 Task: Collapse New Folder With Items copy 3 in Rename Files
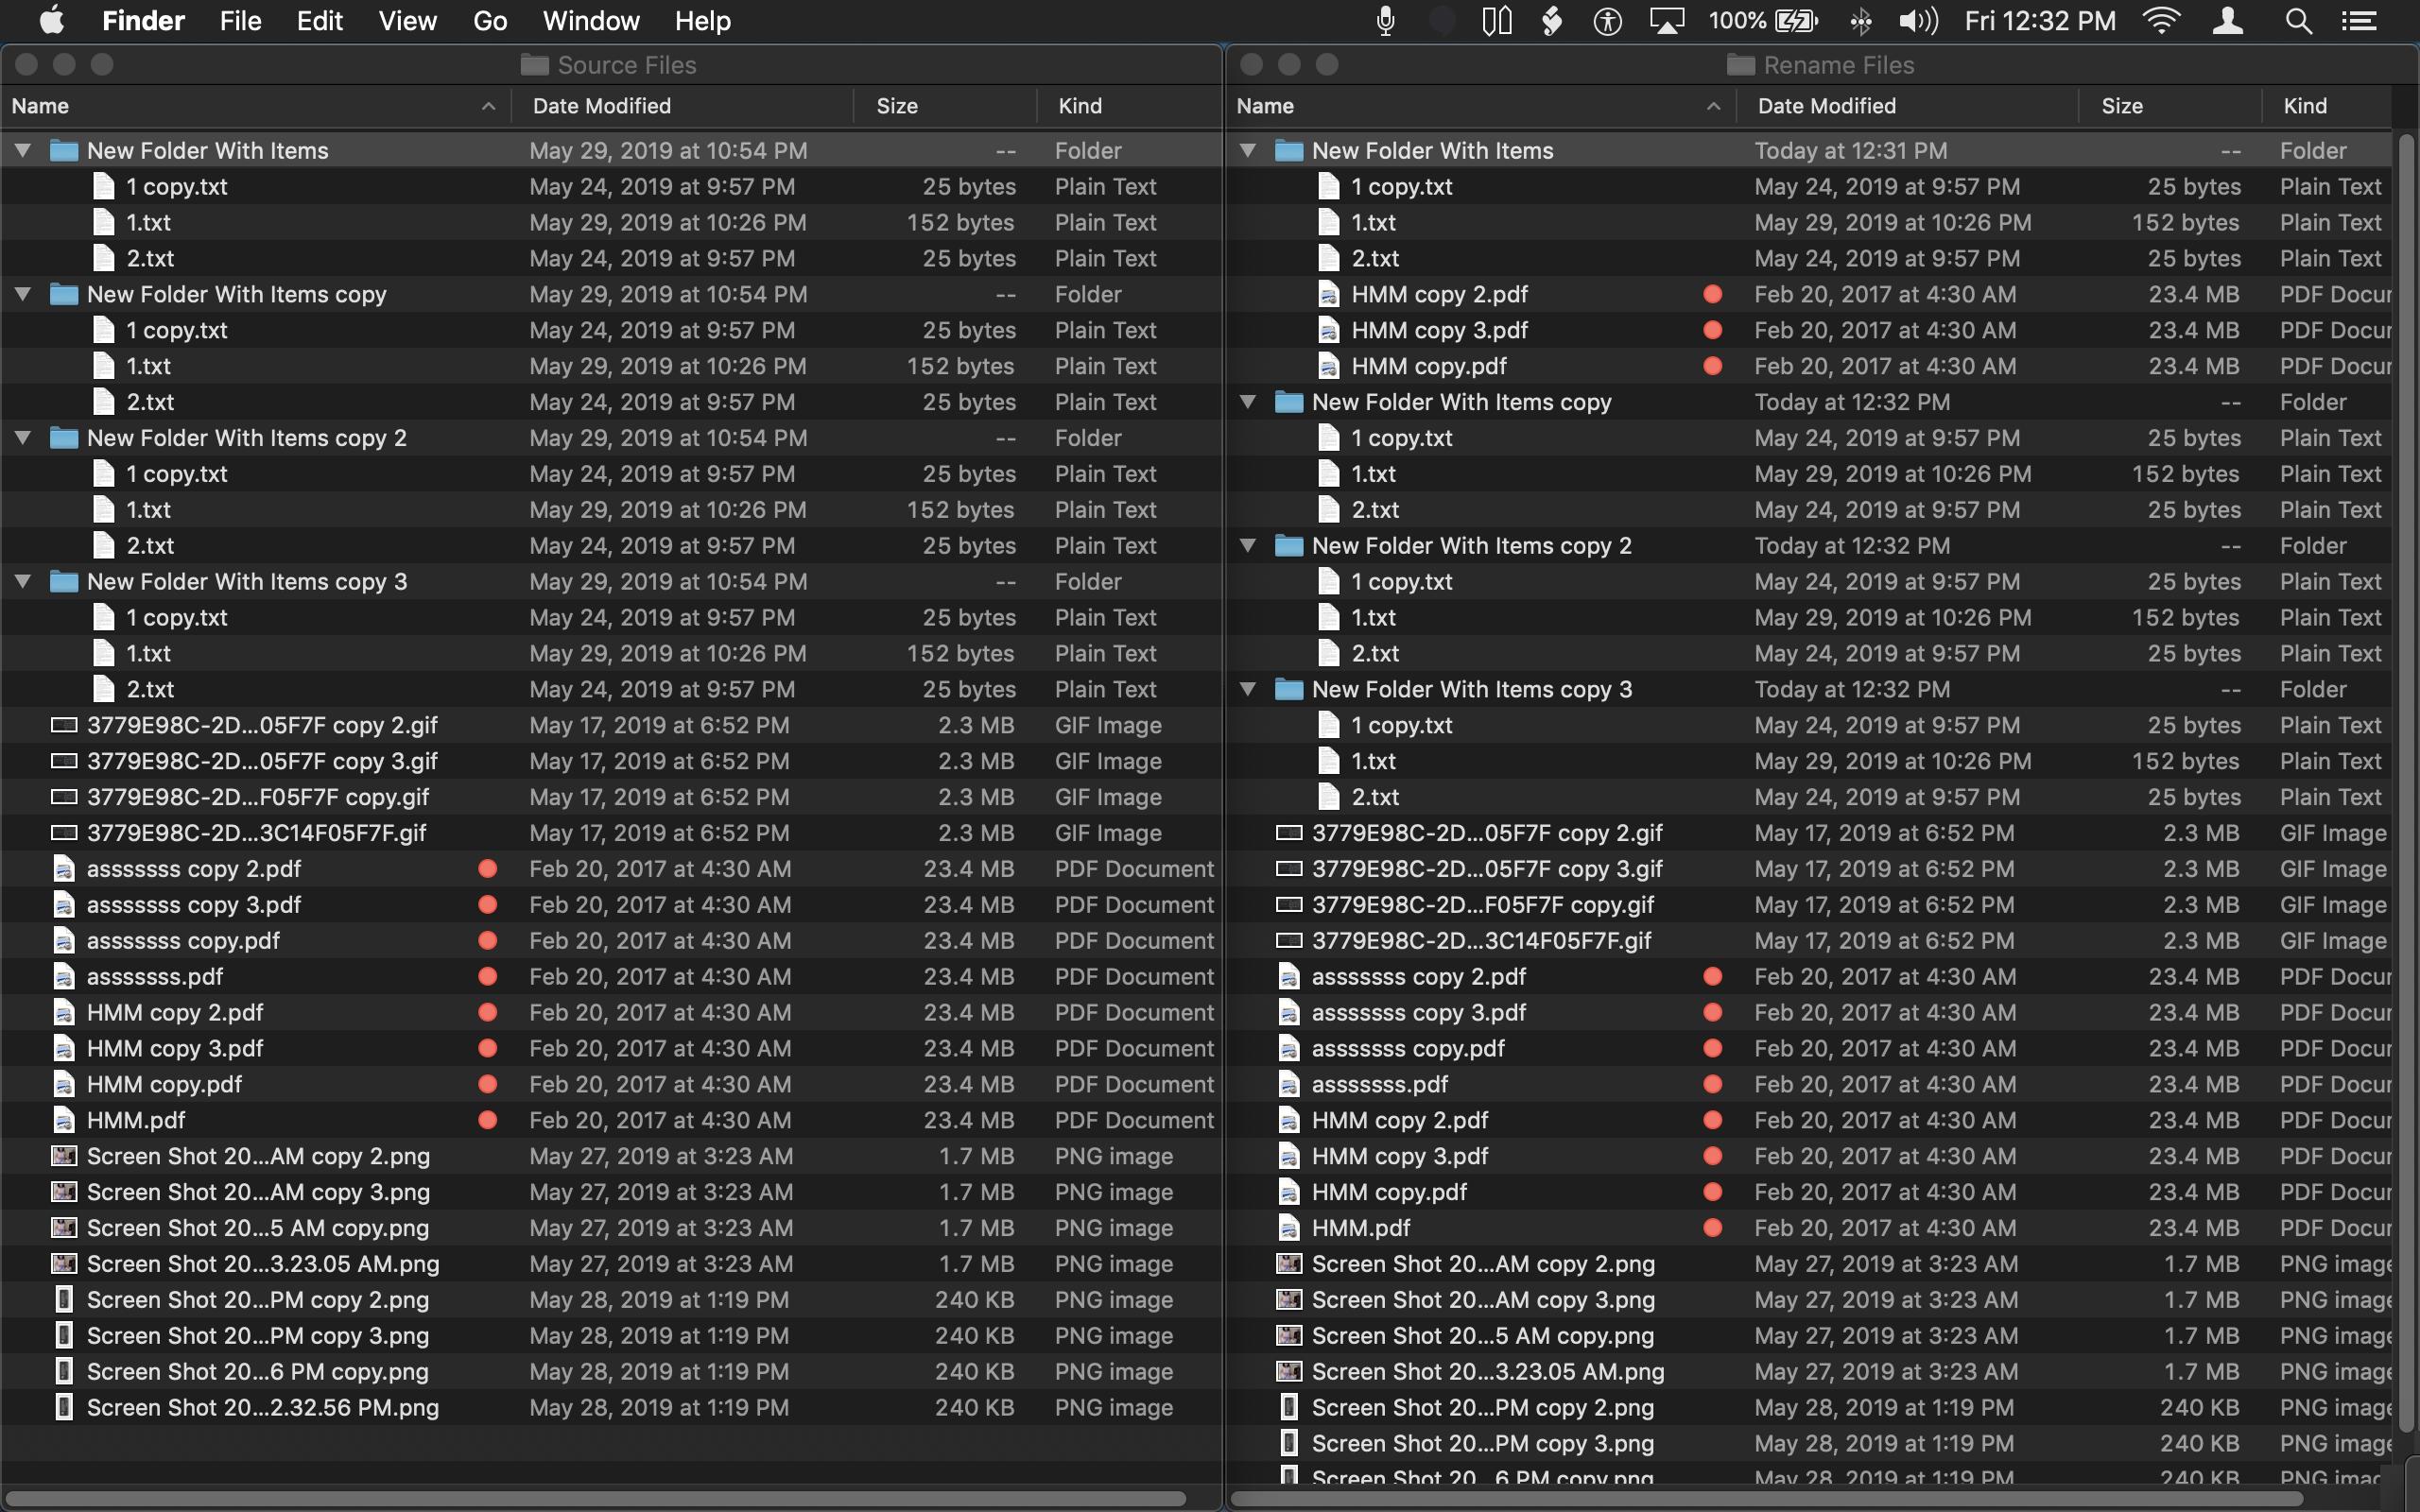(x=1247, y=690)
